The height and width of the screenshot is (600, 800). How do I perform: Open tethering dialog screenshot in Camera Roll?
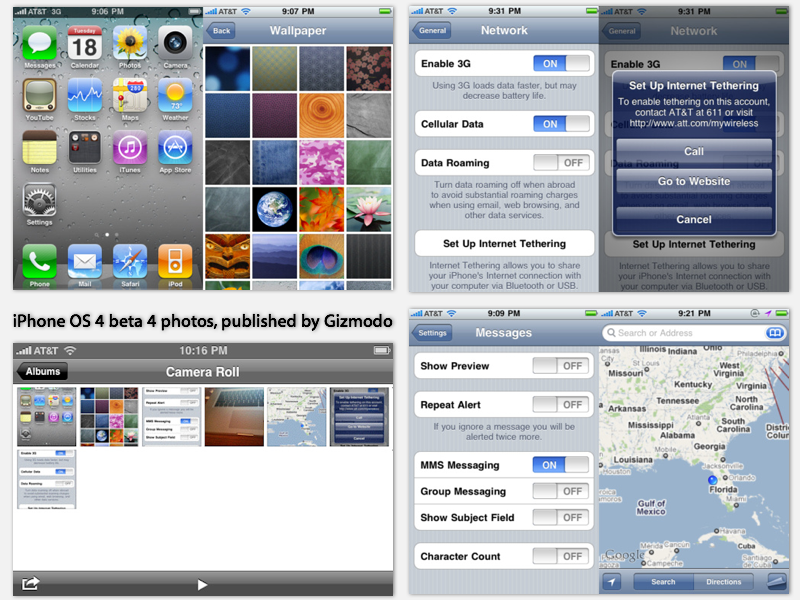pos(359,417)
